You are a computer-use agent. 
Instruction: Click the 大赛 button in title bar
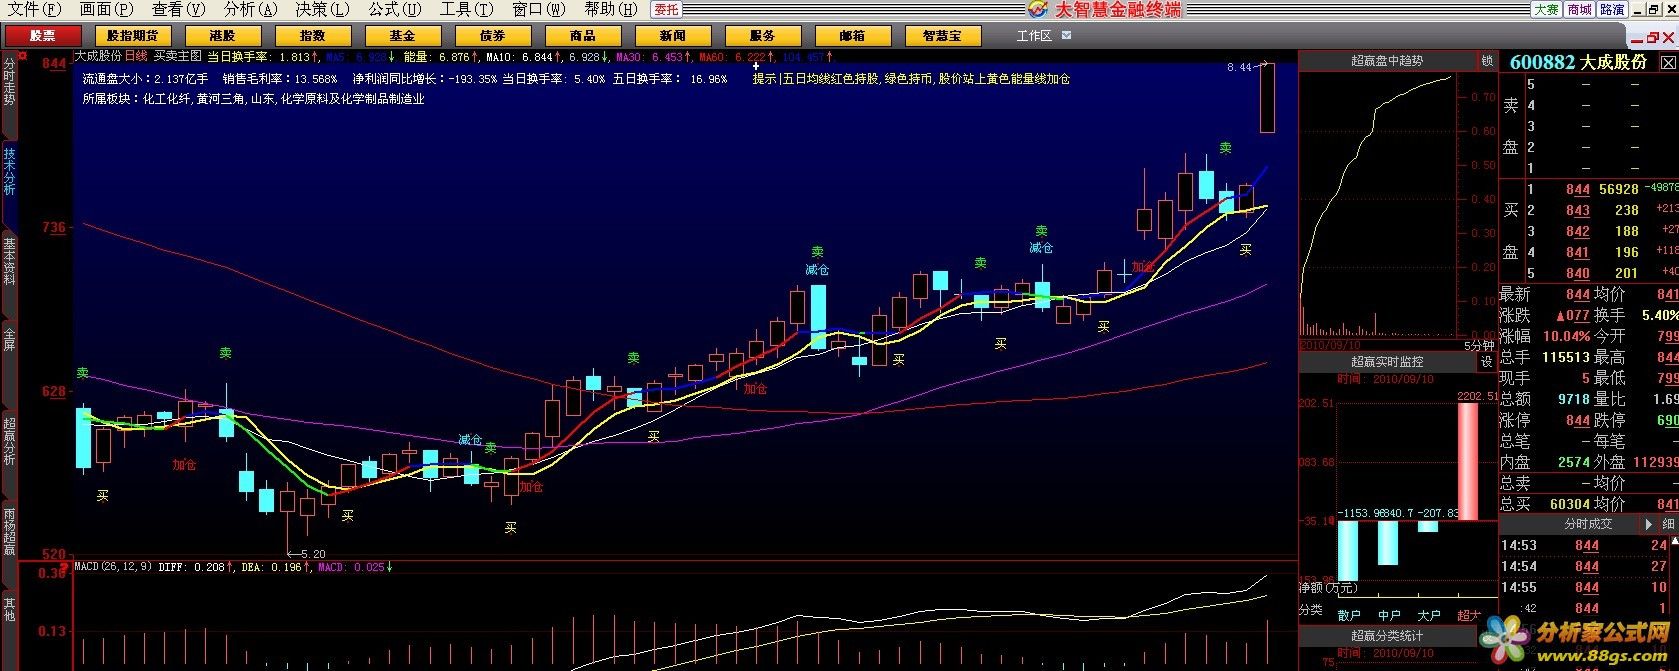tap(1546, 9)
